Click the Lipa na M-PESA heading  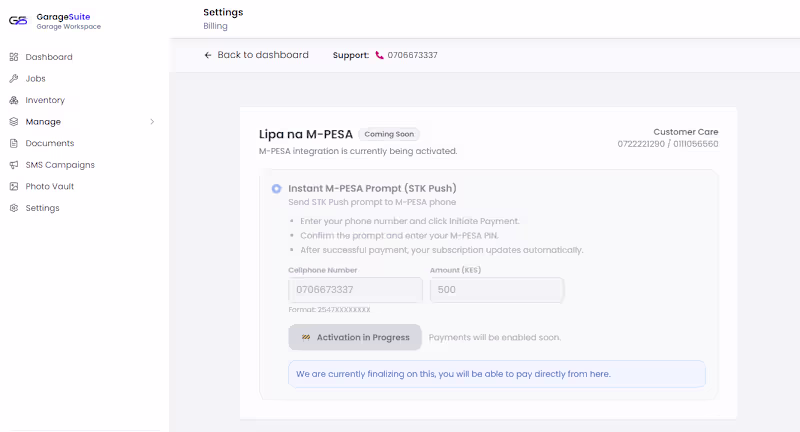pyautogui.click(x=306, y=134)
